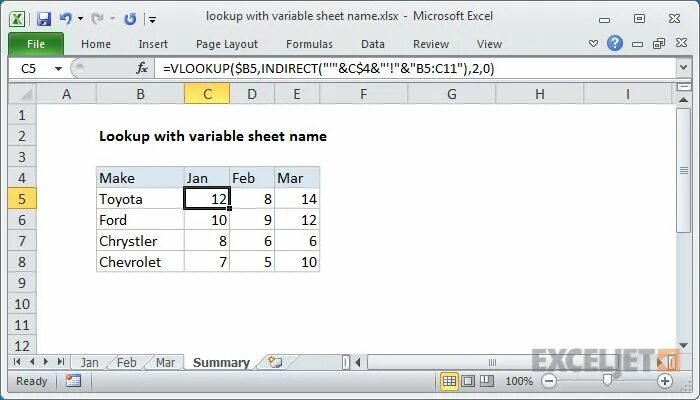
Task: Select the Make header cell
Action: [140, 178]
